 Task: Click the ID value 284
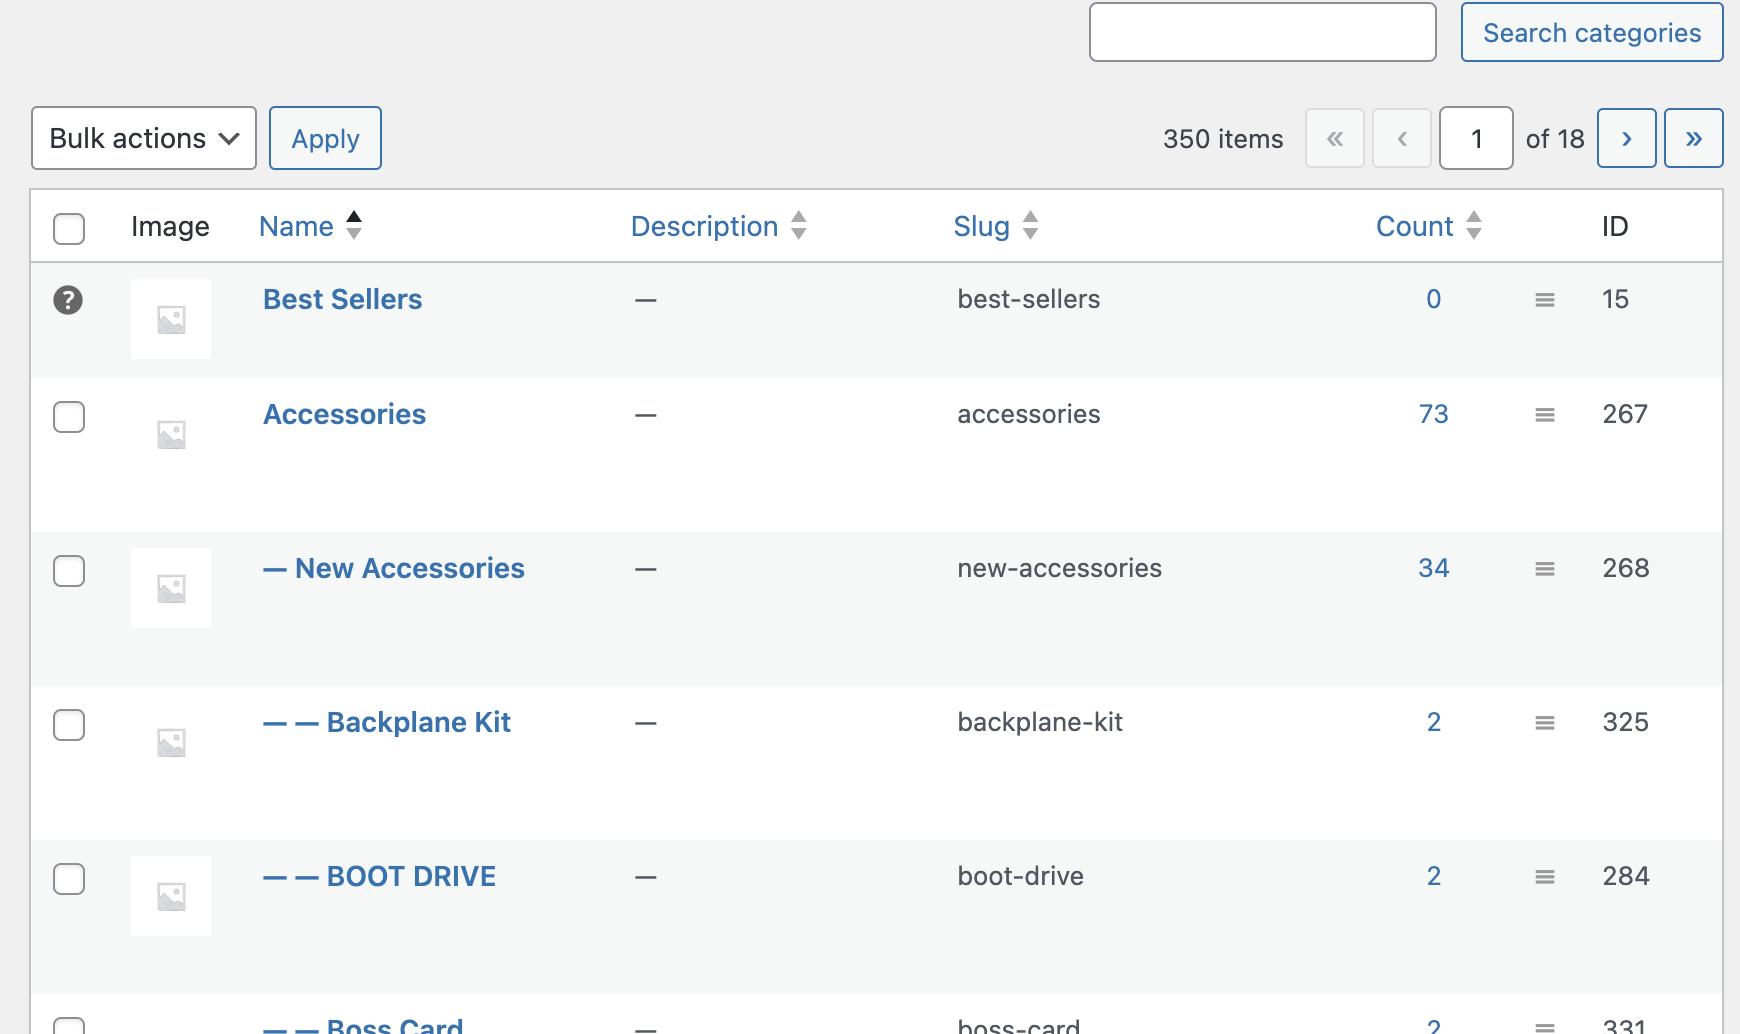pos(1626,876)
